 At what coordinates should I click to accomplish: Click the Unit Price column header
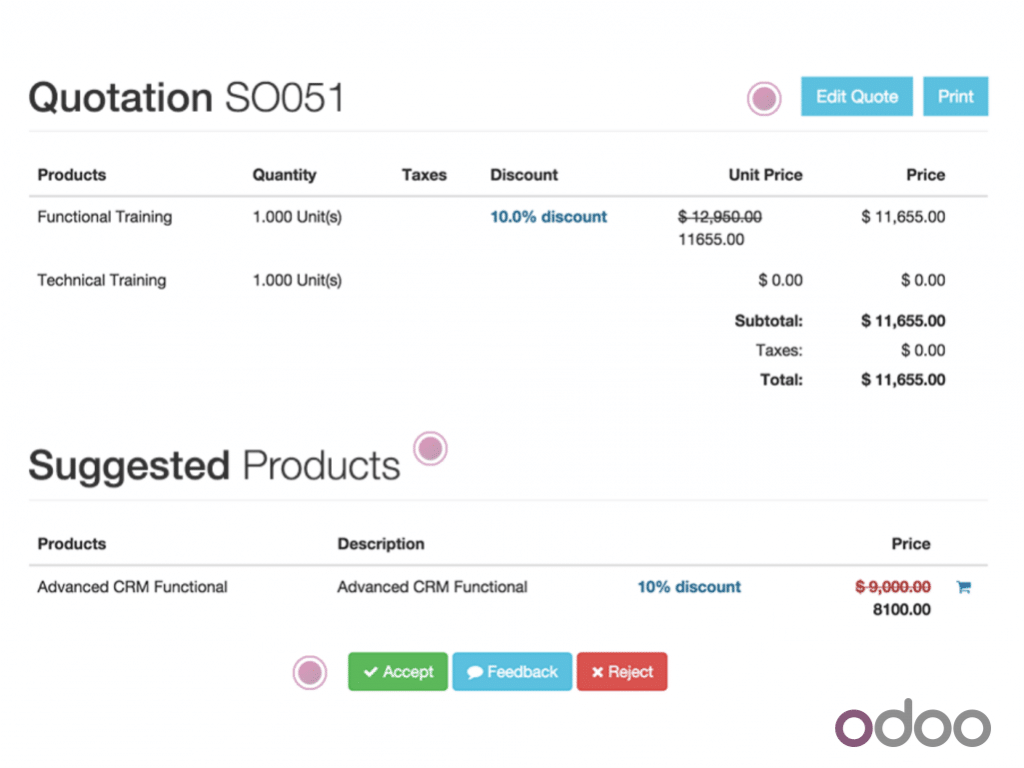point(765,175)
